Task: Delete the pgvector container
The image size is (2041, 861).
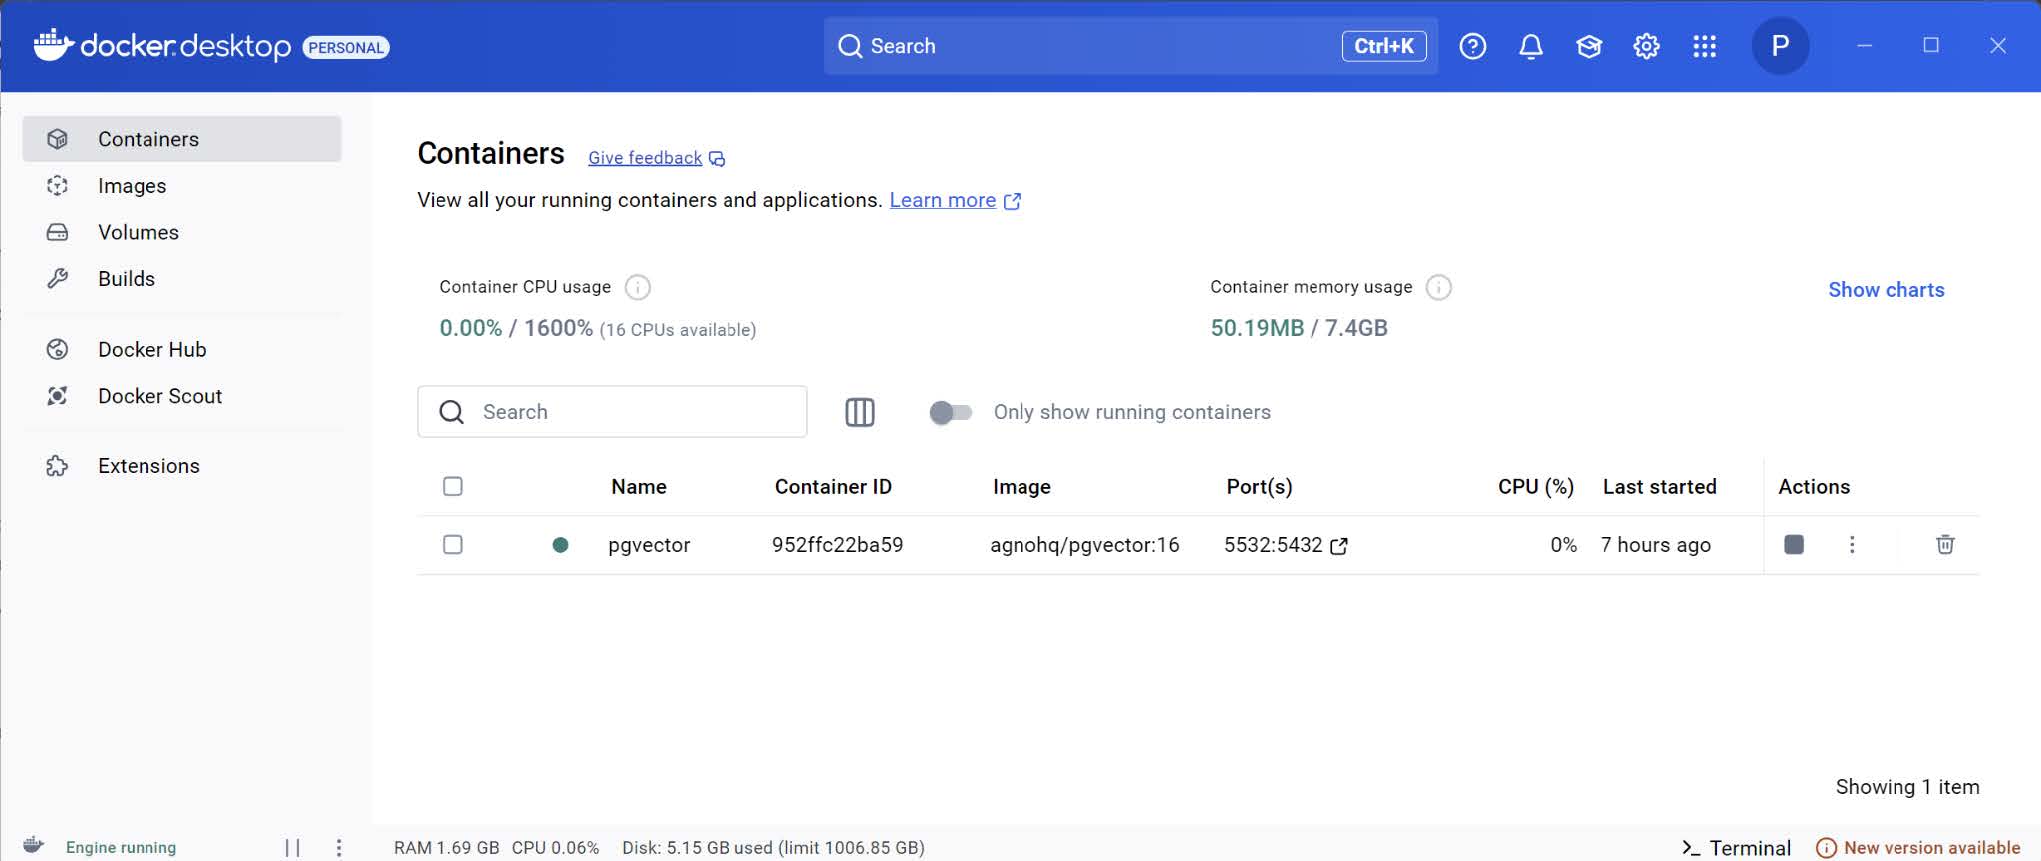Action: coord(1945,544)
